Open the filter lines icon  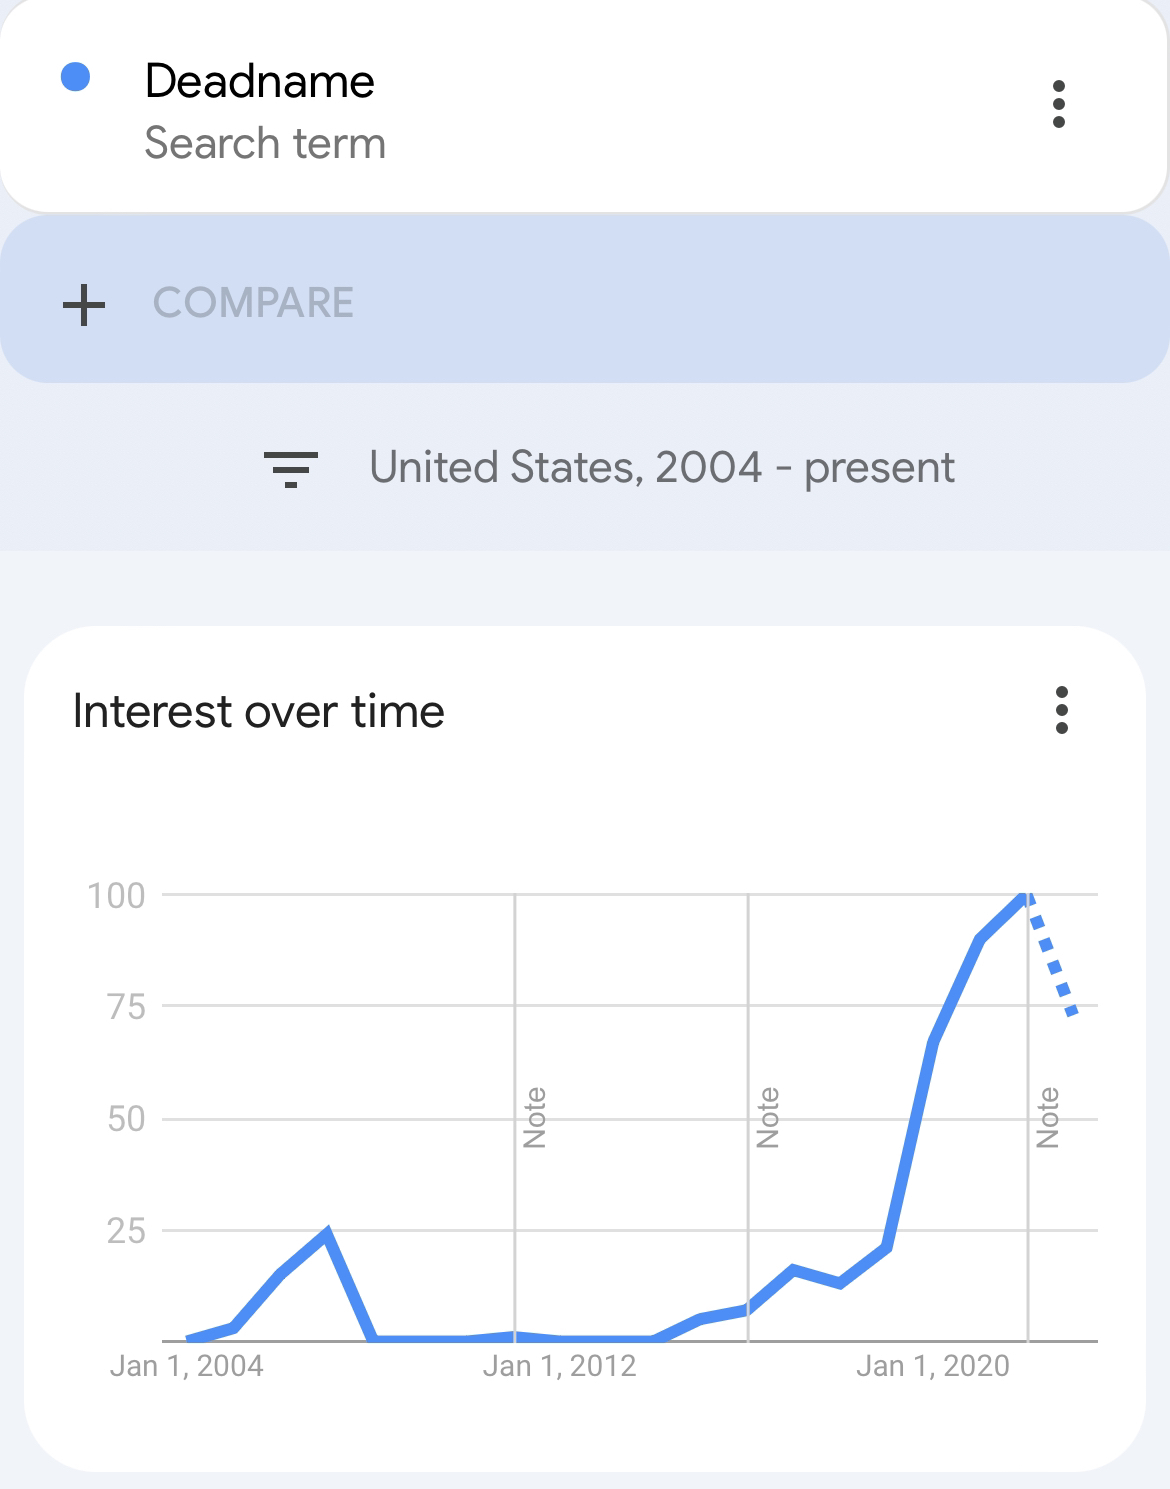click(x=291, y=469)
